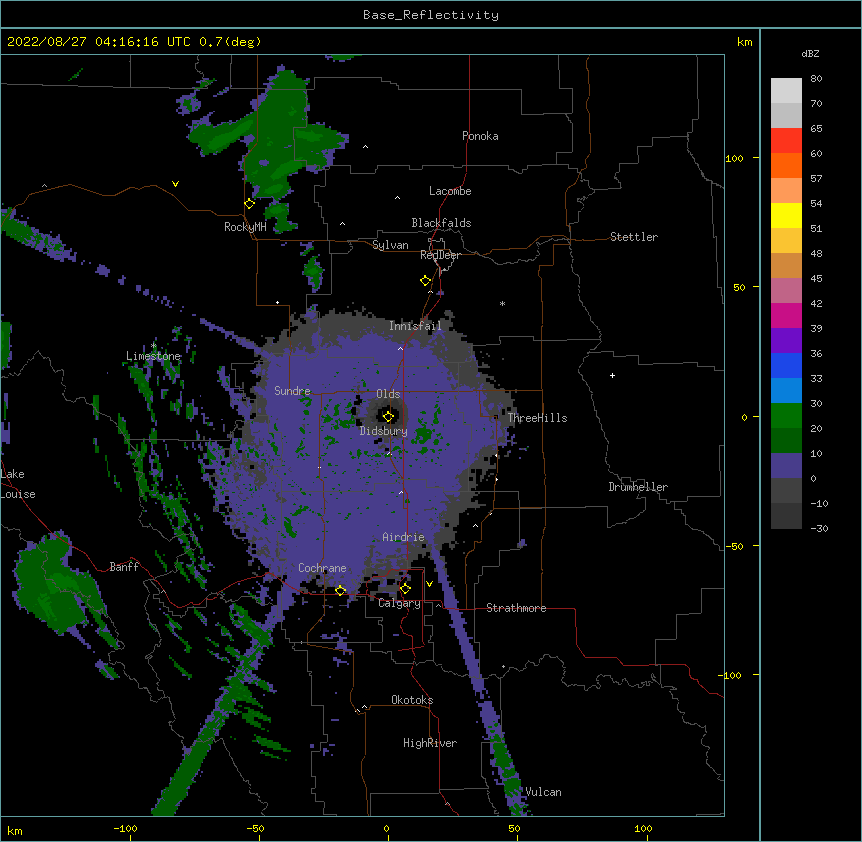Screen dimensions: 862x842
Task: Click the Limestone label
Action: 153,356
